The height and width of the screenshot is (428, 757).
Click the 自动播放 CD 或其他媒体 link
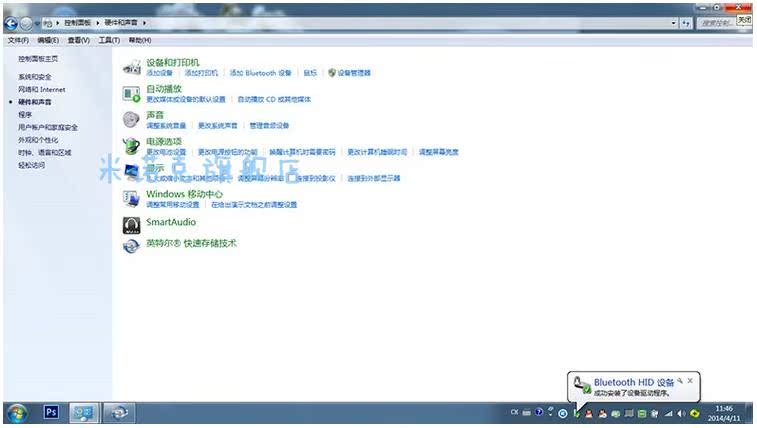click(274, 99)
